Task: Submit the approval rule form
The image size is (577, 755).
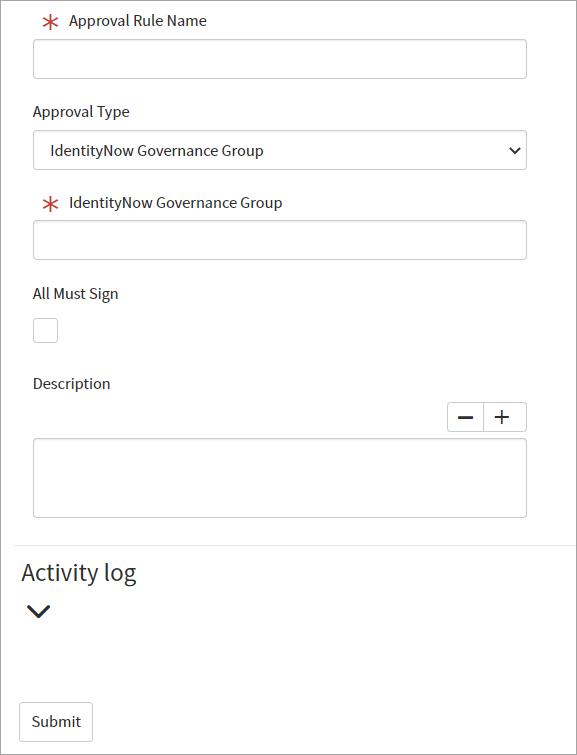Action: pos(56,722)
